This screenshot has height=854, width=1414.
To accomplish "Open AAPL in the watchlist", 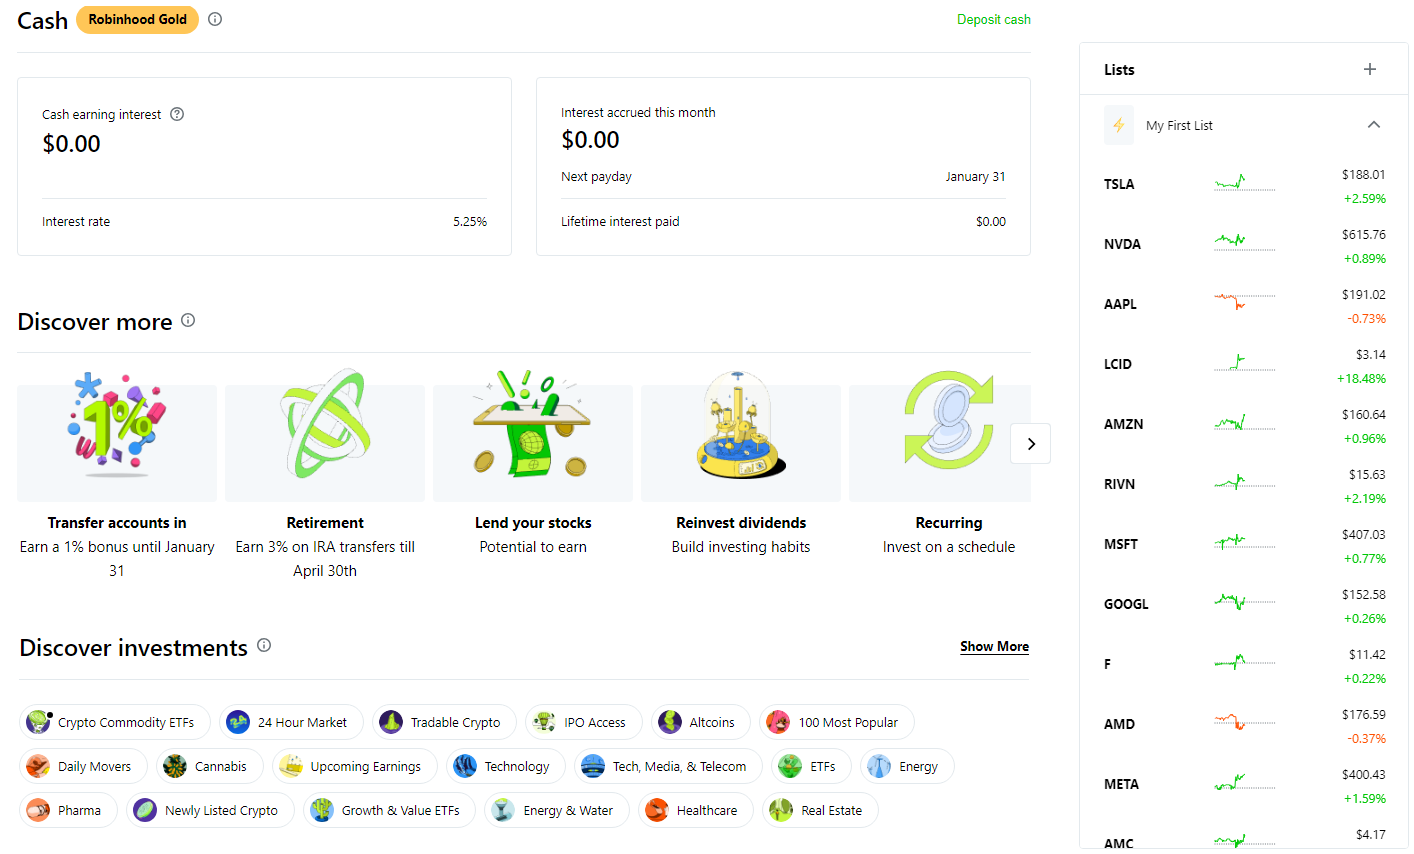I will click(1244, 305).
